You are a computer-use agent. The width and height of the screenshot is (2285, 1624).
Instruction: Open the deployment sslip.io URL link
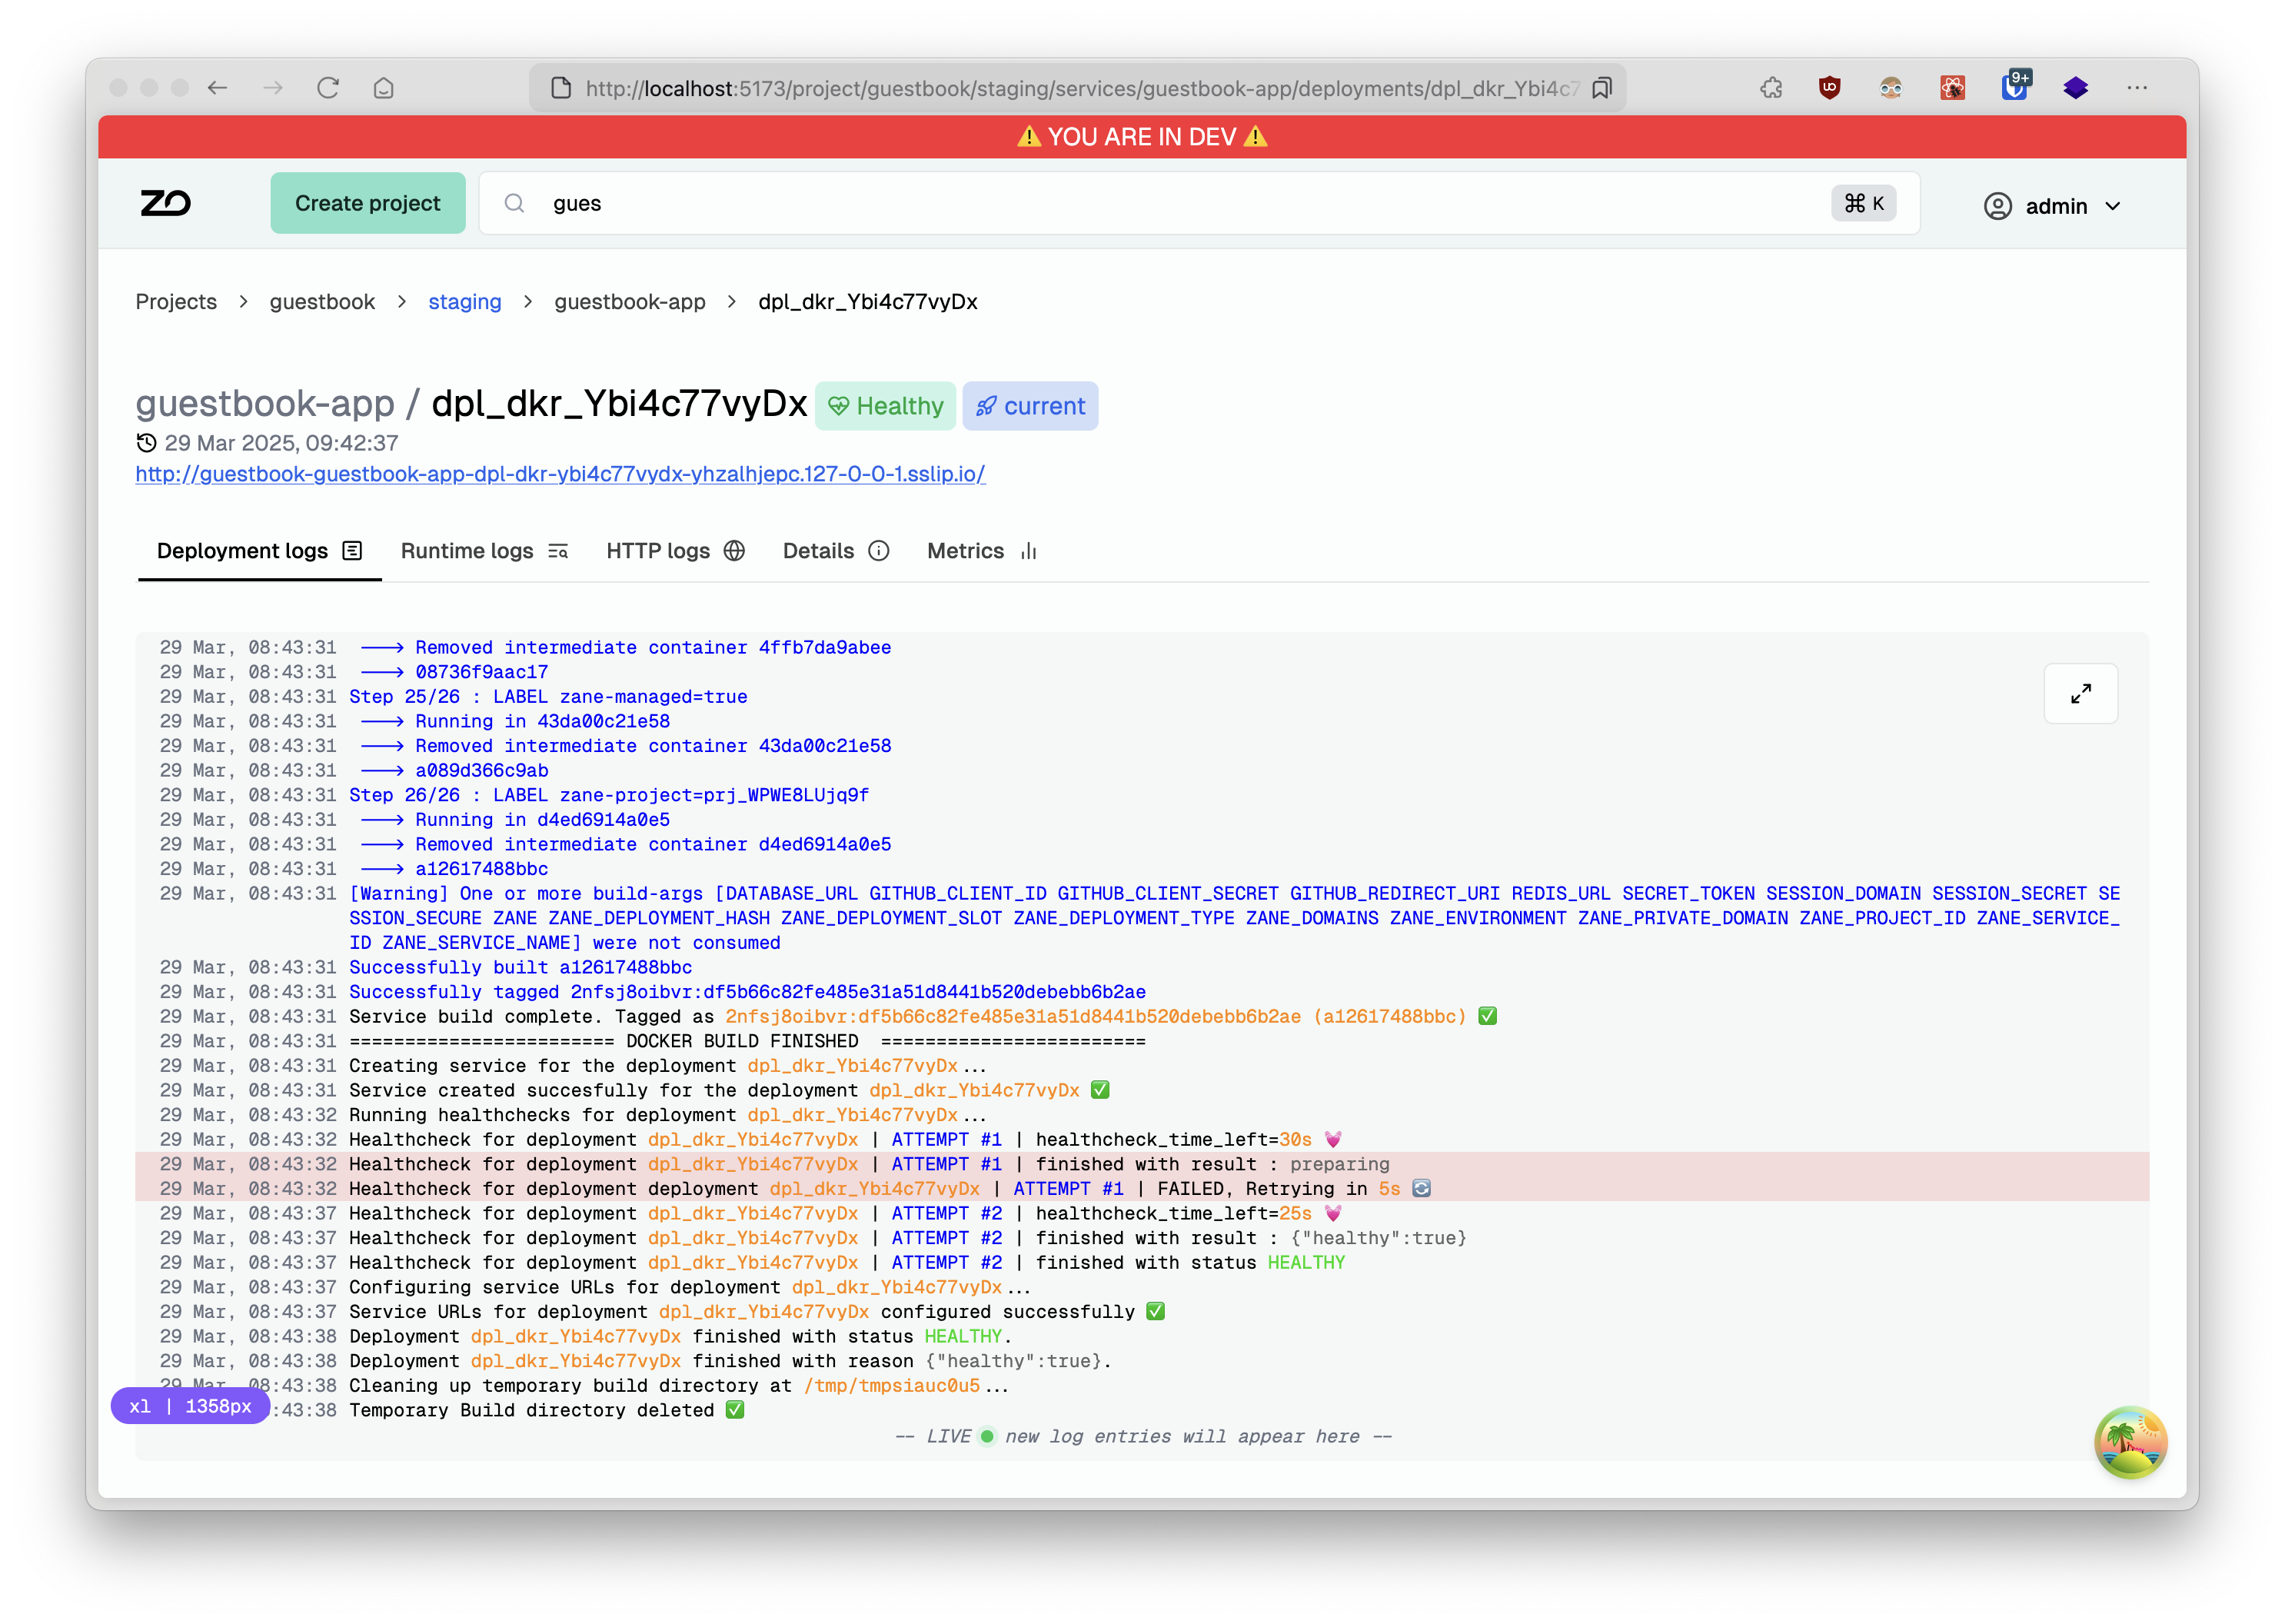[x=560, y=474]
